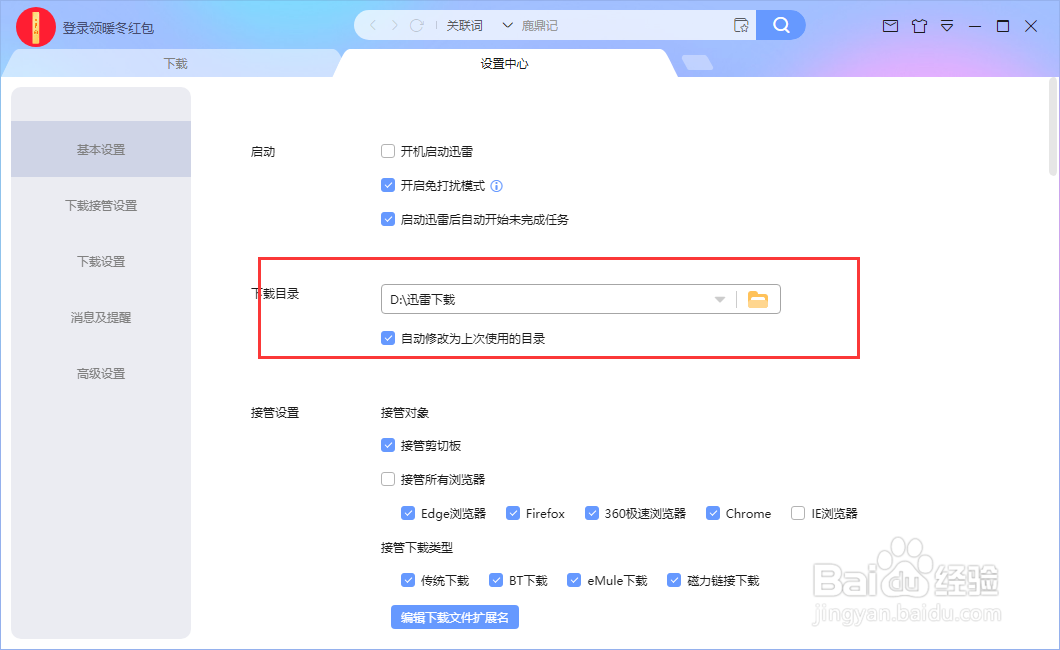The image size is (1060, 650).
Task: Click info icon beside 开启免打扰模式
Action: pos(496,186)
